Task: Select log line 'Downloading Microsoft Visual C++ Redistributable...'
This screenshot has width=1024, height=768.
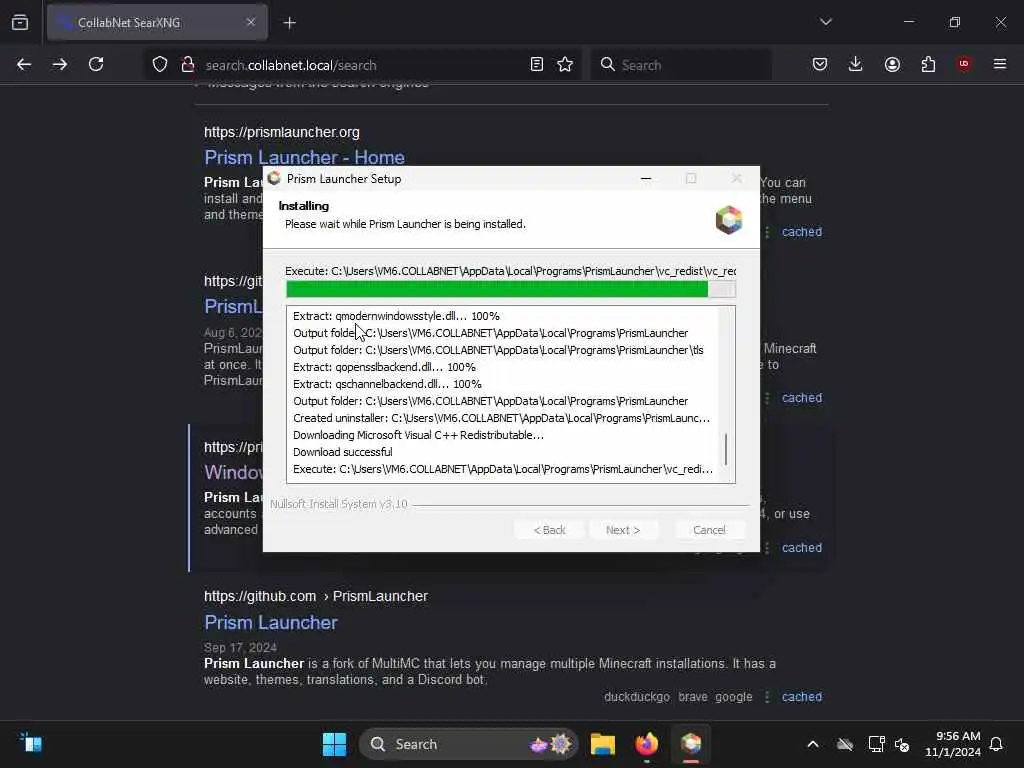Action: (418, 435)
